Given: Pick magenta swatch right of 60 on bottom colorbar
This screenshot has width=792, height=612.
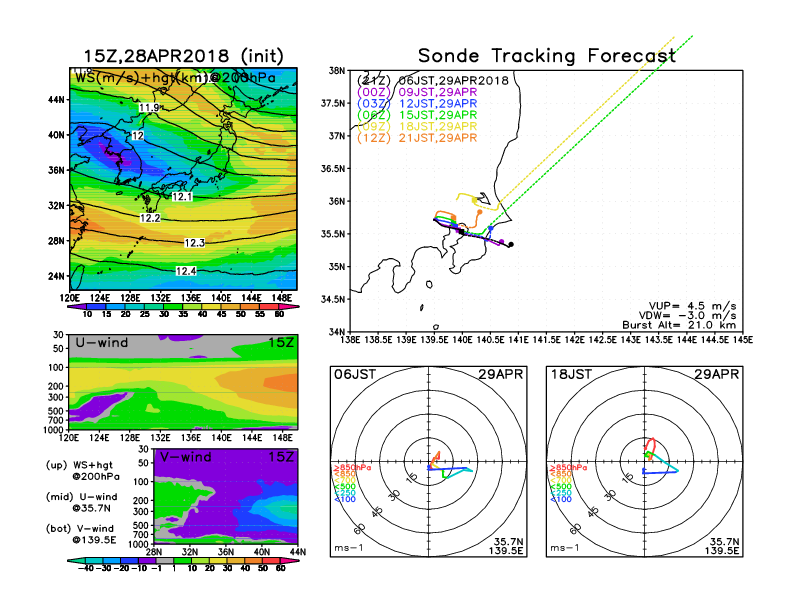Looking at the screenshot, I should click(x=290, y=561).
